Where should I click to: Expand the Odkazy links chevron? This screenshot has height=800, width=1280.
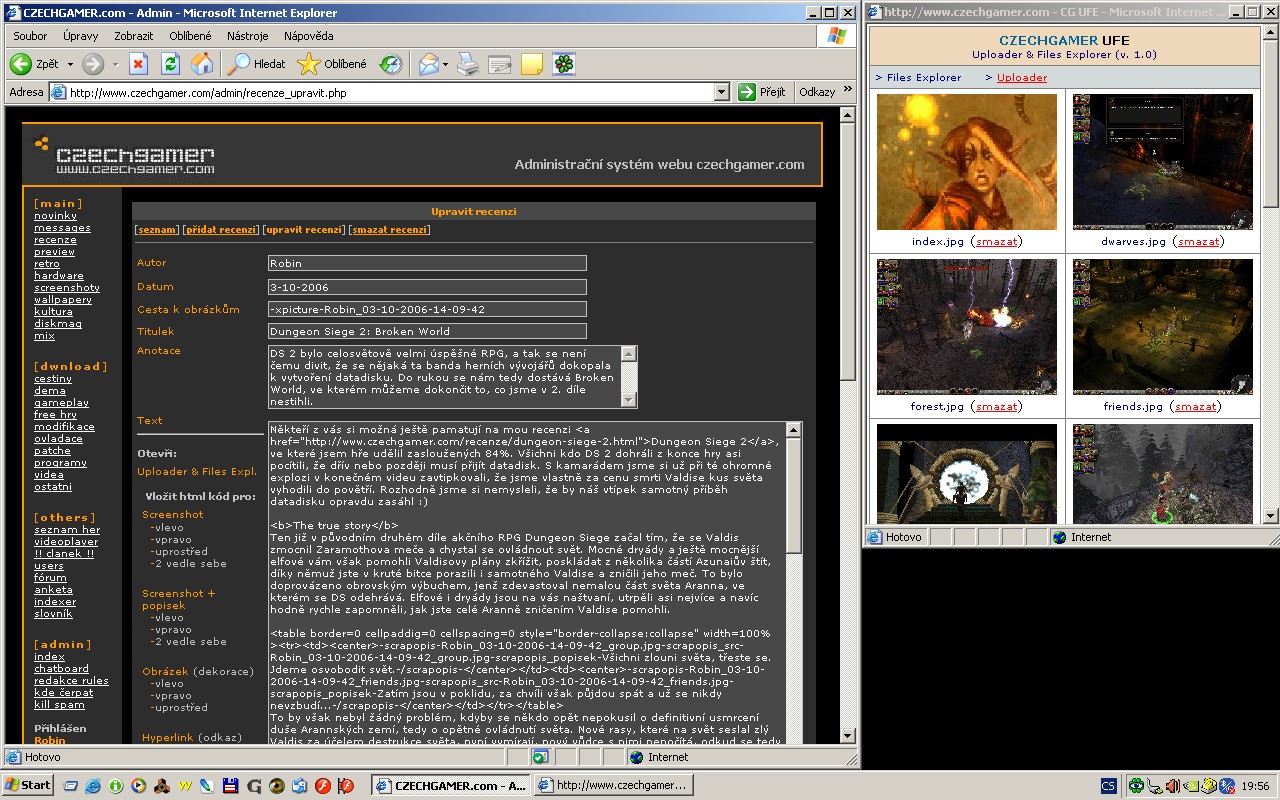(x=848, y=91)
